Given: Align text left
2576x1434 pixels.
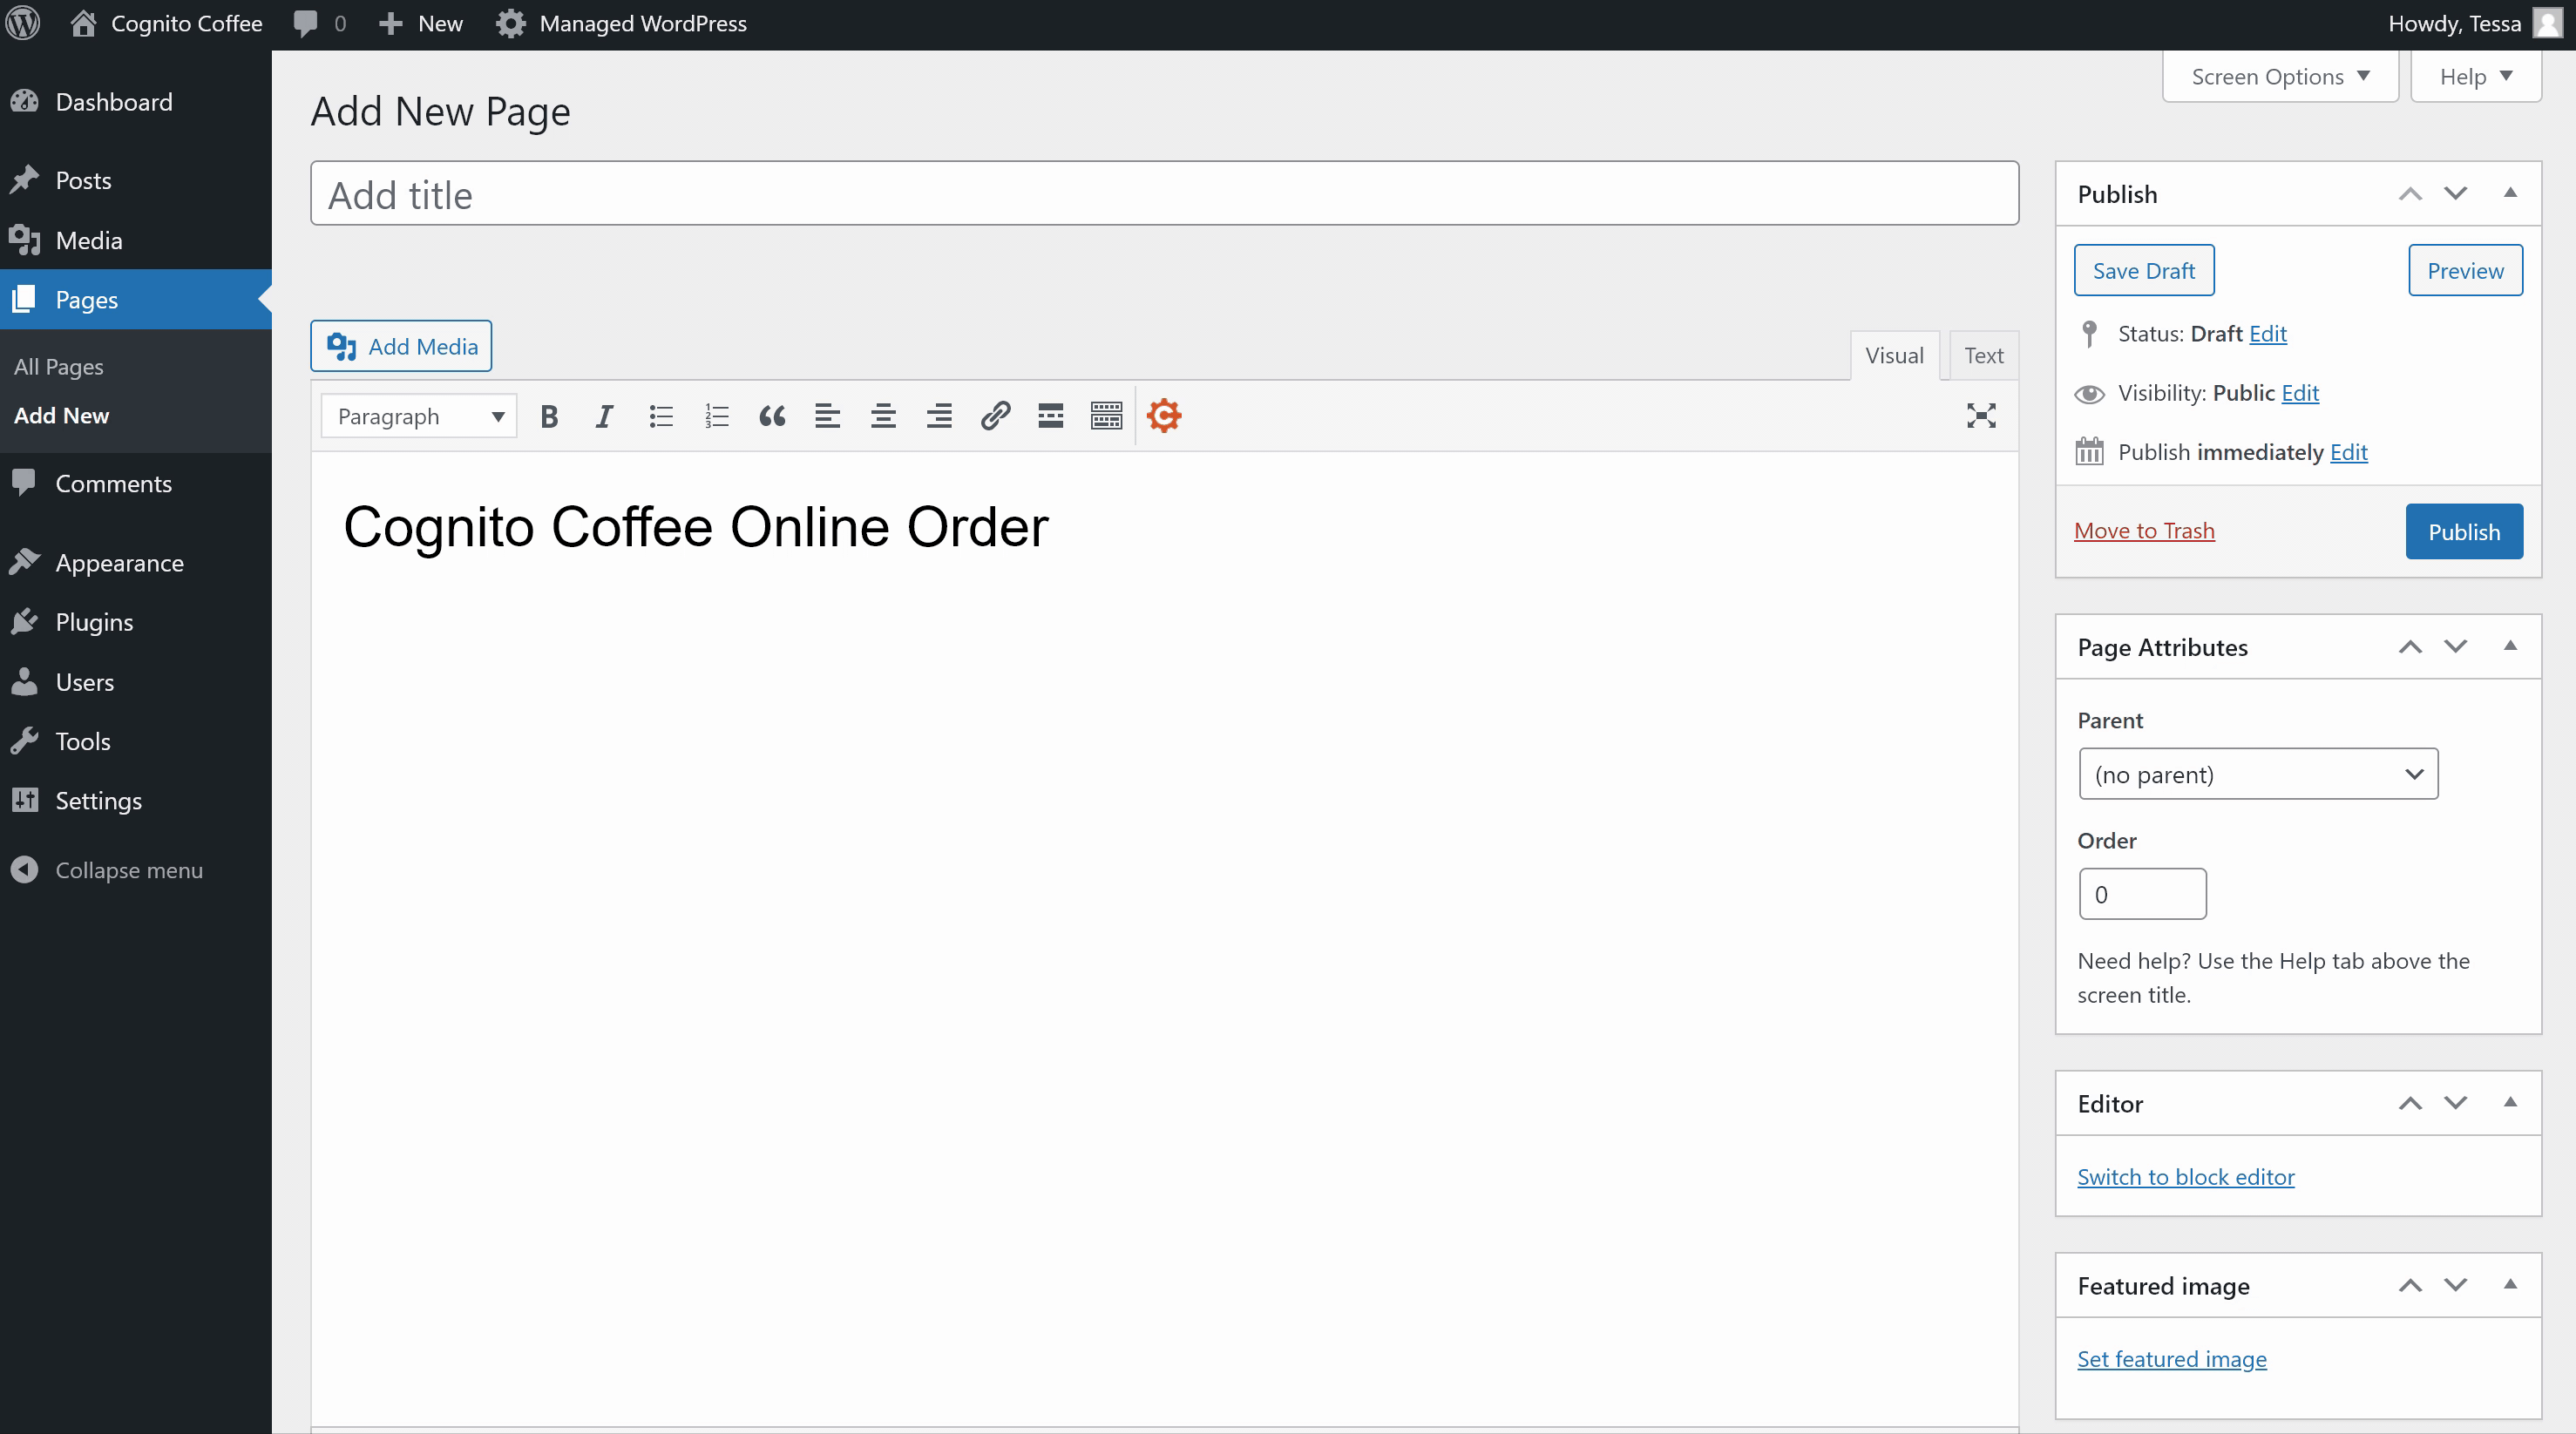Looking at the screenshot, I should point(827,416).
